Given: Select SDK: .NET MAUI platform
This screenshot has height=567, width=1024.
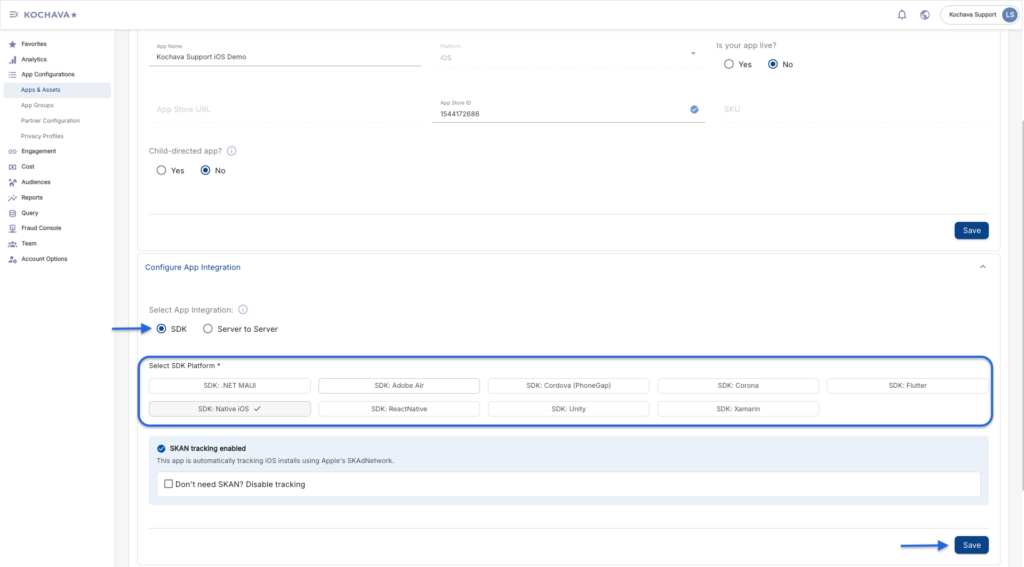Looking at the screenshot, I should [230, 386].
